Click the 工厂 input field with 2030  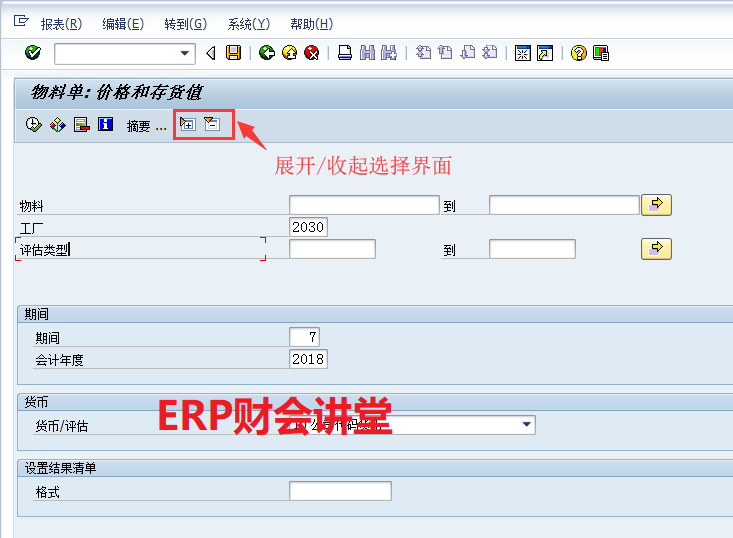pos(308,227)
